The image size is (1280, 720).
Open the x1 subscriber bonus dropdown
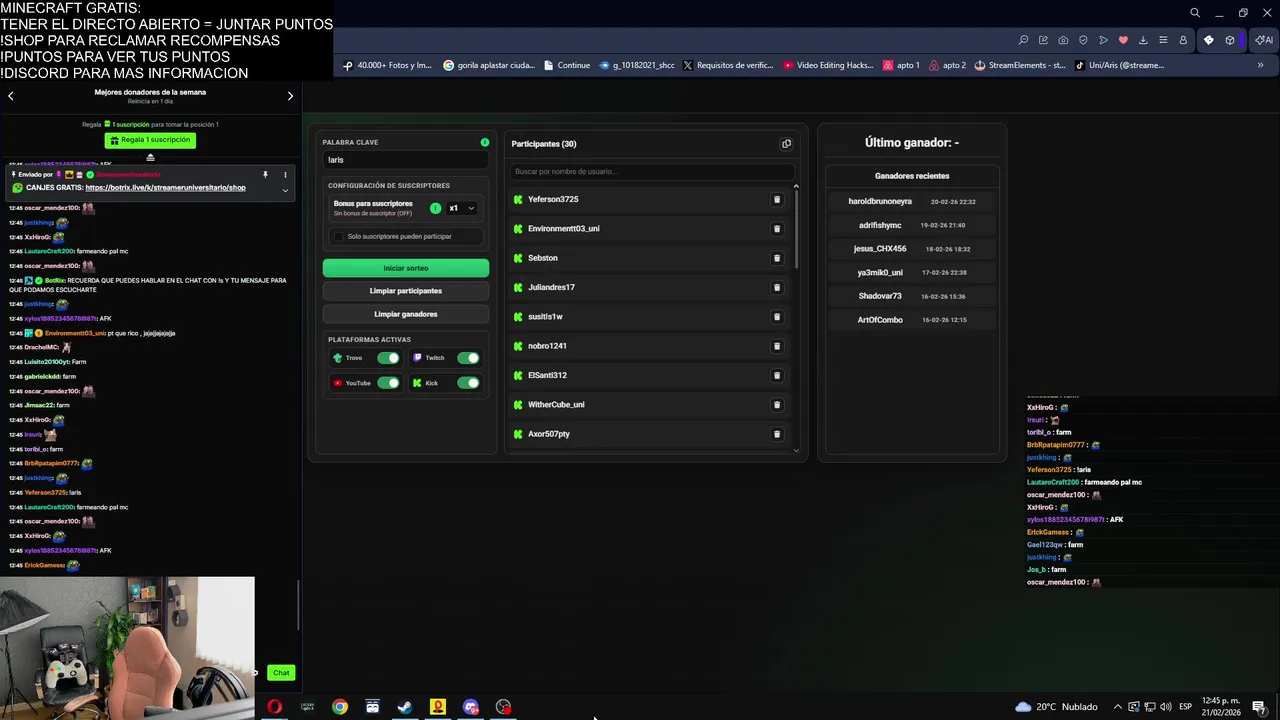[461, 208]
